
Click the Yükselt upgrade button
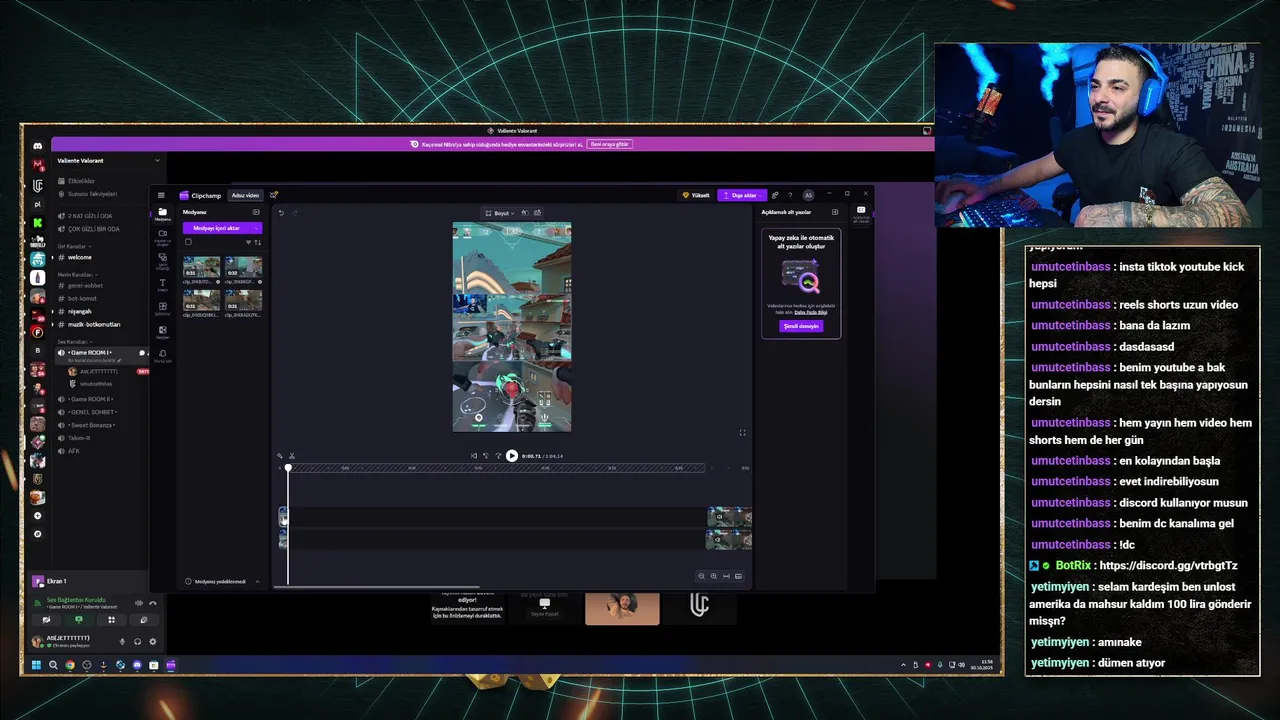[x=696, y=195]
